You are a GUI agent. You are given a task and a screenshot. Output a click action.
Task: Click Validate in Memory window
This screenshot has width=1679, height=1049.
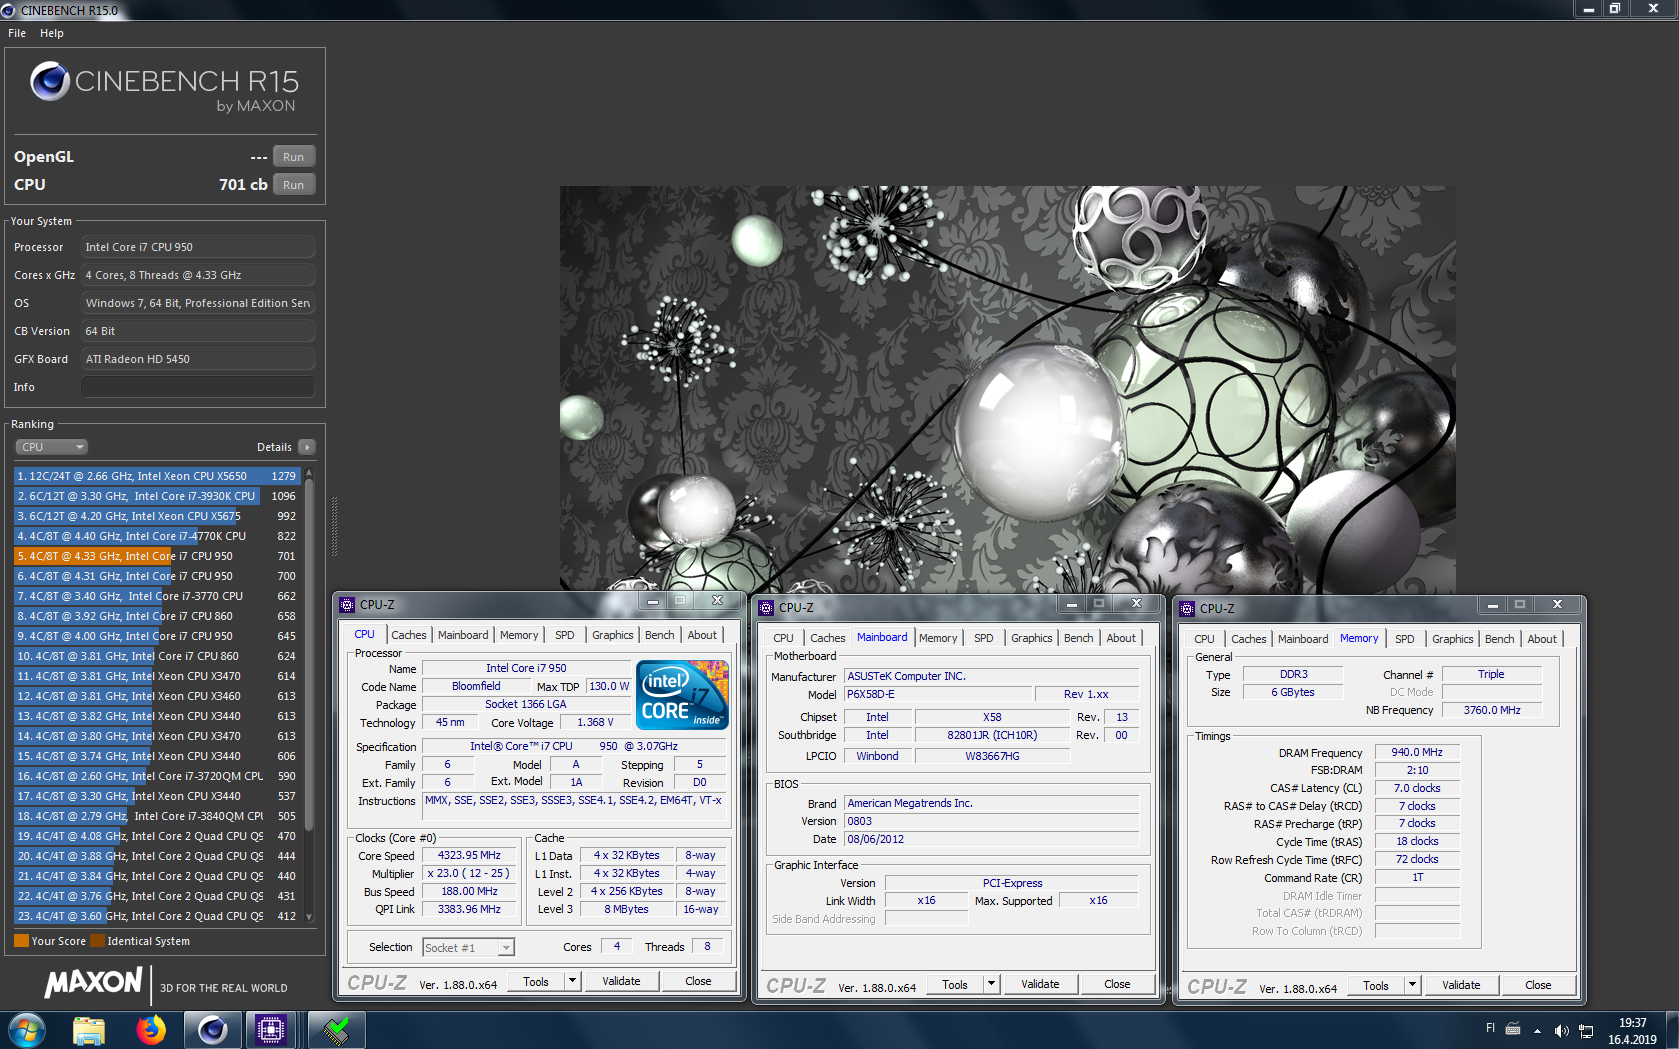coord(1461,985)
